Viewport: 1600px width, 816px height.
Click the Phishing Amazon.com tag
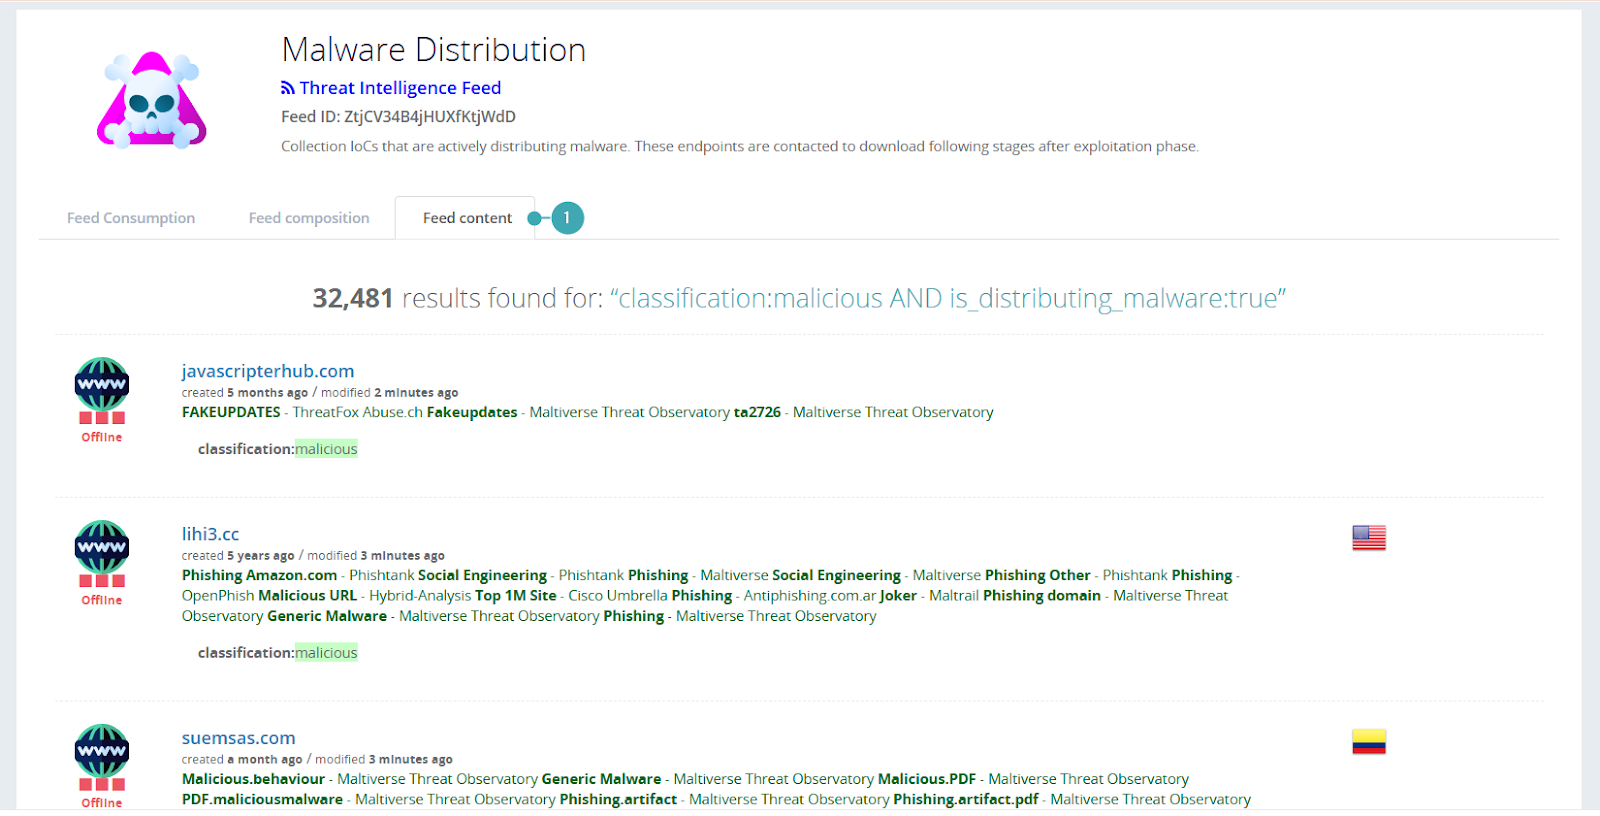coord(259,575)
